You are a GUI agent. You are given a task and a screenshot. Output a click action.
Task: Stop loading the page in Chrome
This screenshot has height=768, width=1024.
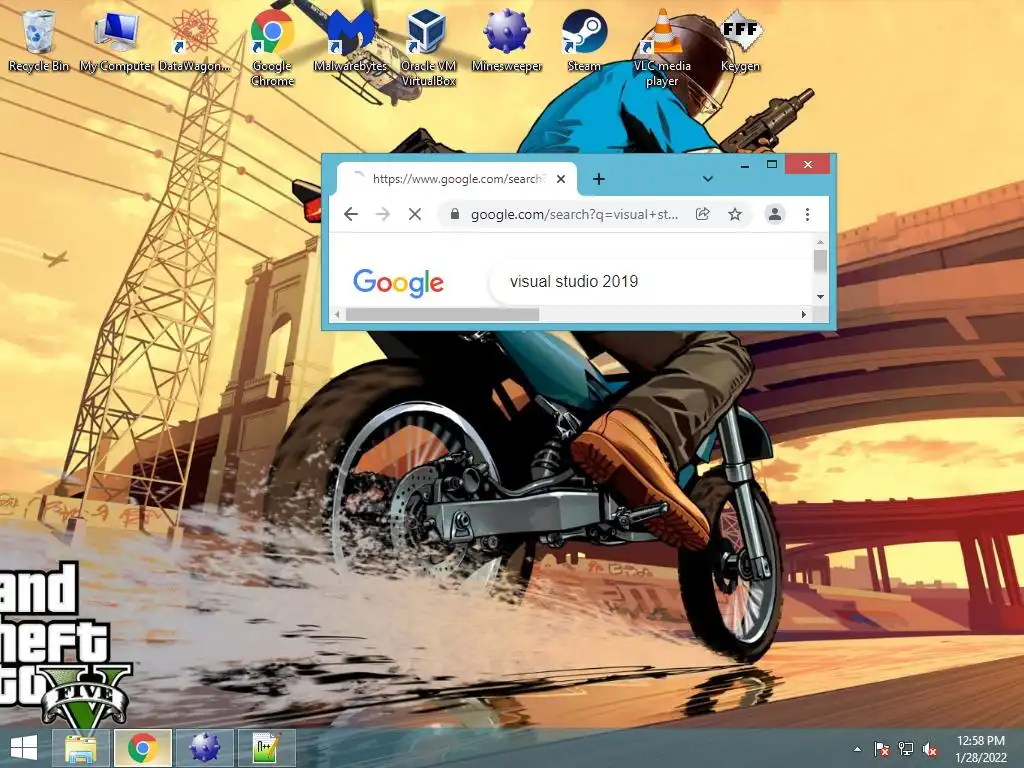click(x=415, y=214)
